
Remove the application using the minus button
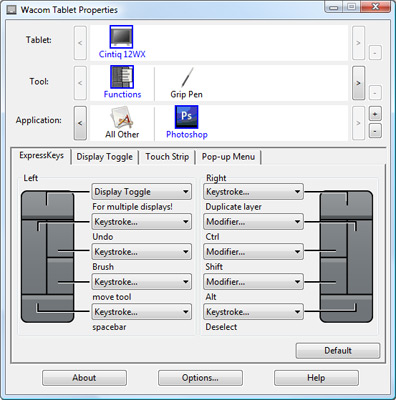point(375,131)
